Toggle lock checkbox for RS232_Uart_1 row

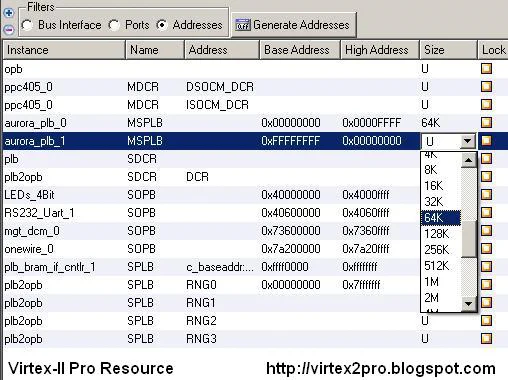486,212
